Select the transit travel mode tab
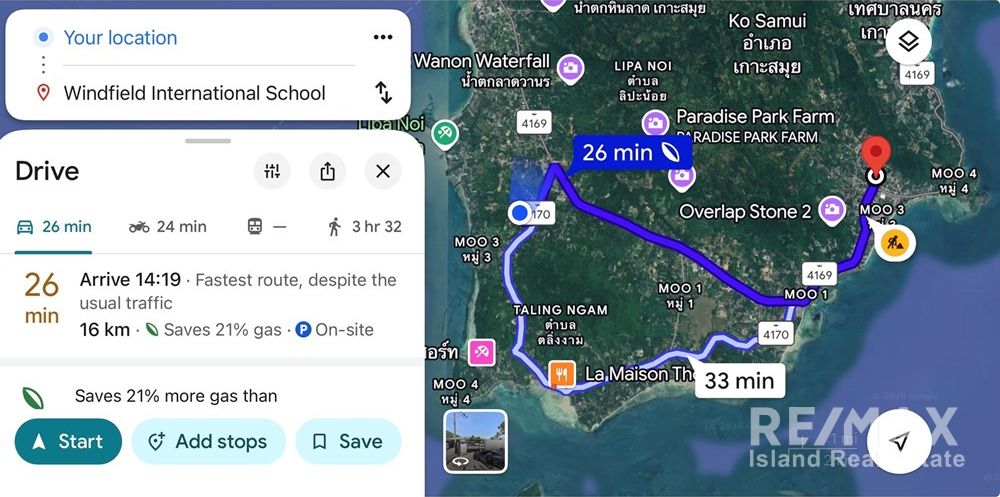Image resolution: width=1000 pixels, height=497 pixels. pos(267,226)
